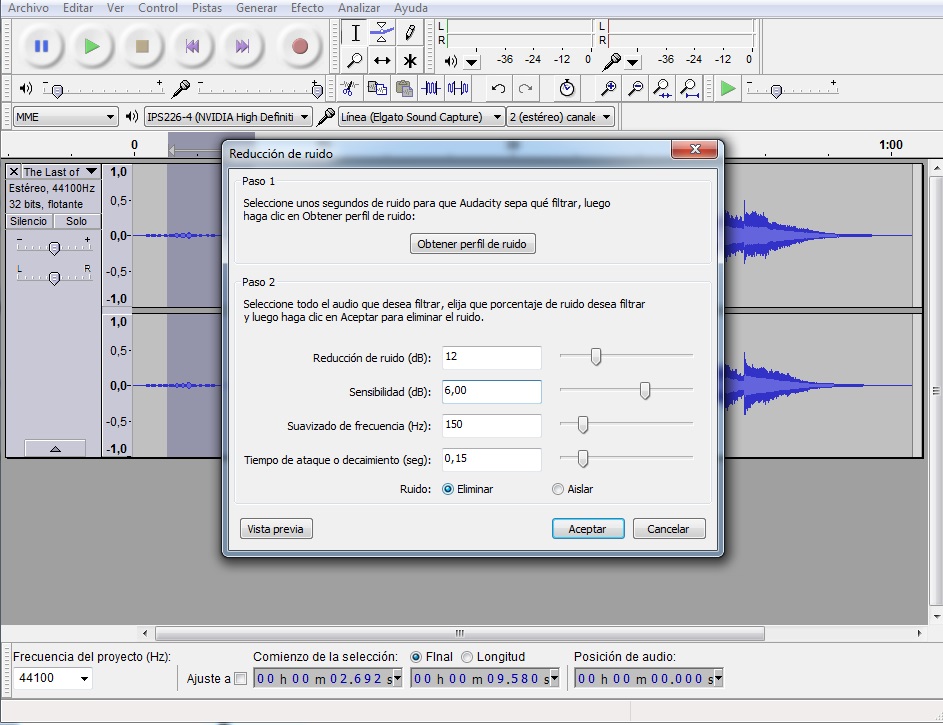The image size is (943, 725).
Task: Select the Aislar noise radio button
Action: [558, 489]
